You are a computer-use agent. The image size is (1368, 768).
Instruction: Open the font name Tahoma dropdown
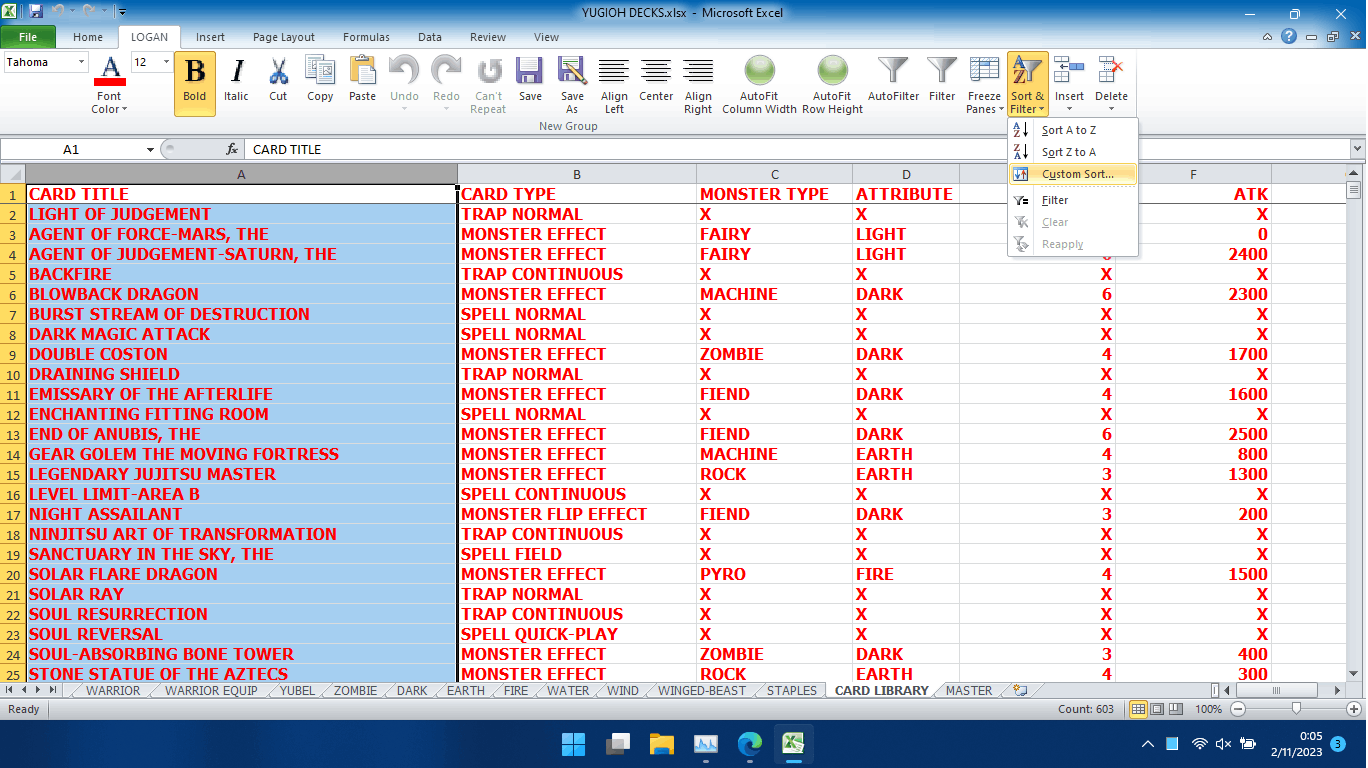click(82, 62)
